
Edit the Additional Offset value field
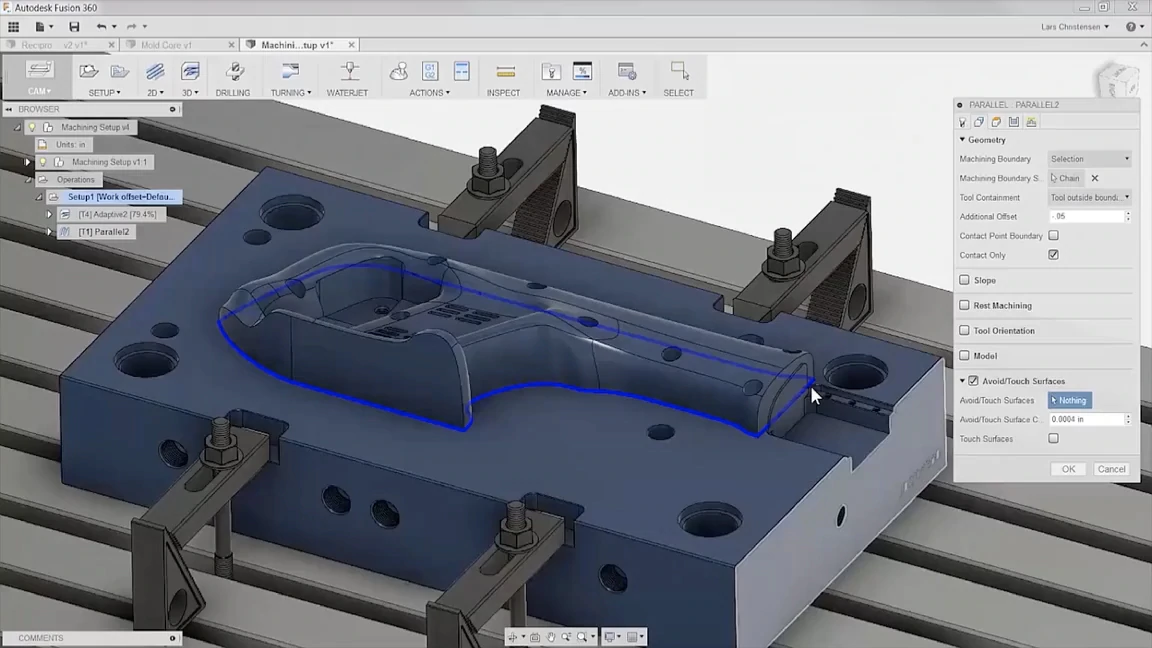pos(1085,216)
